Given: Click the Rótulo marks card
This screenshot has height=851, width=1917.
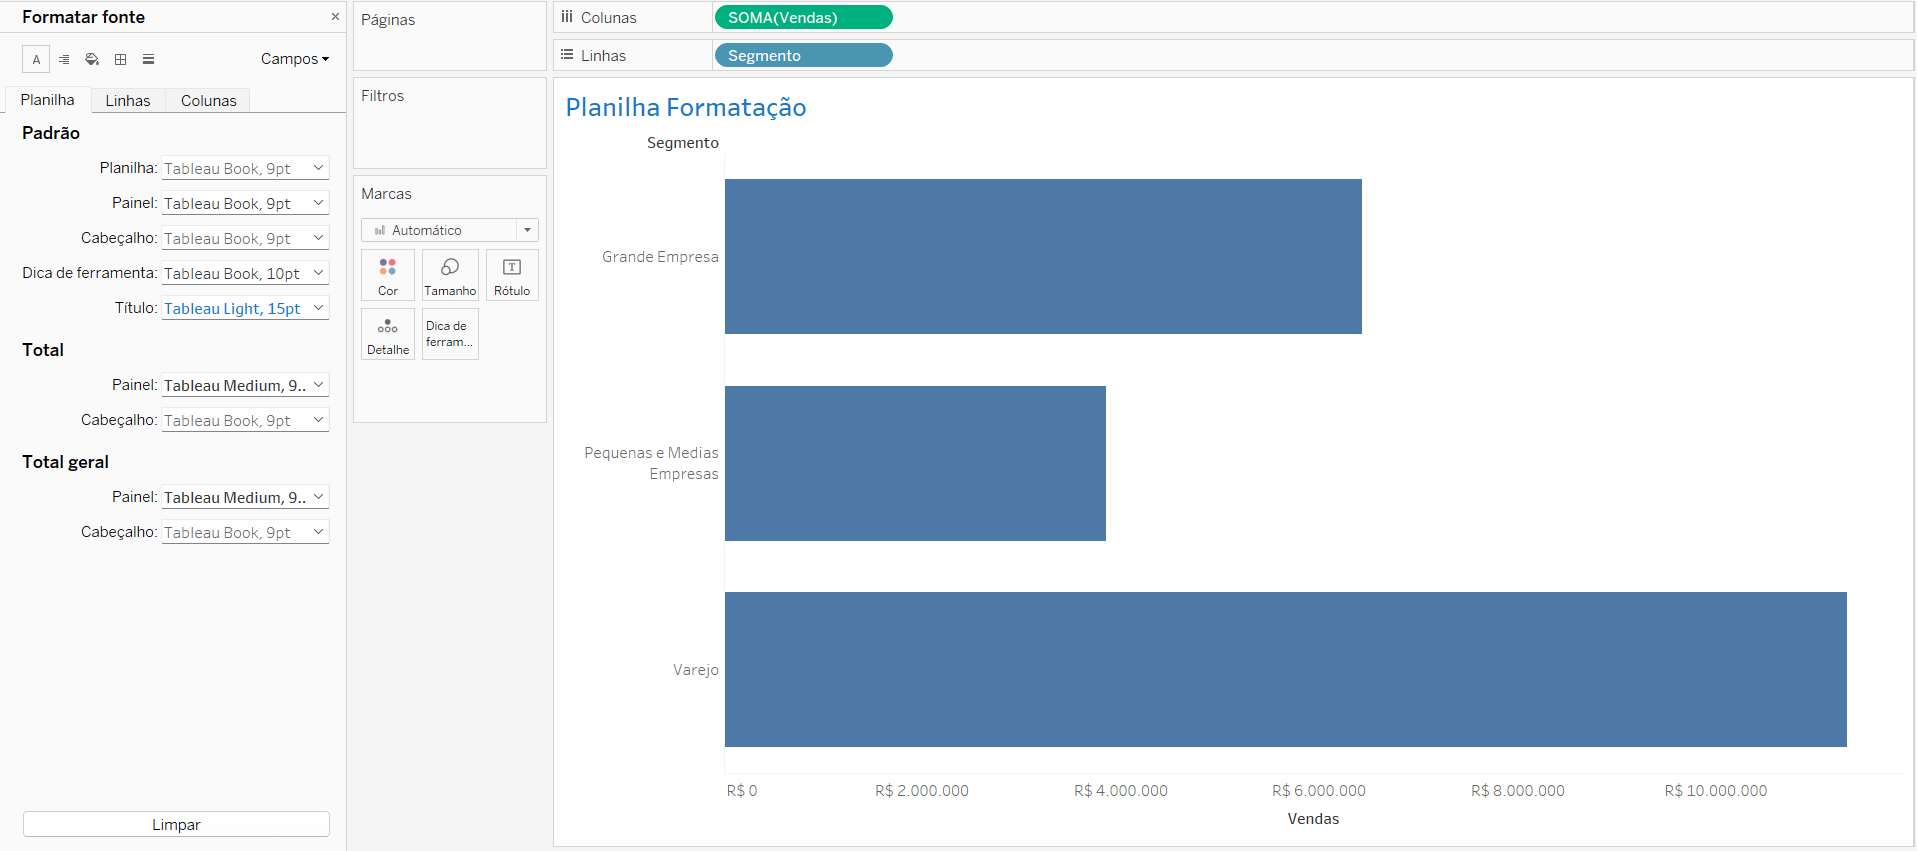Looking at the screenshot, I should [x=512, y=275].
